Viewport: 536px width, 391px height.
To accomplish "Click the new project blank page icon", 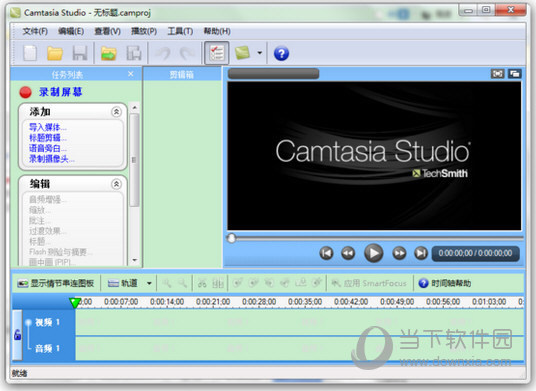I will click(30, 53).
